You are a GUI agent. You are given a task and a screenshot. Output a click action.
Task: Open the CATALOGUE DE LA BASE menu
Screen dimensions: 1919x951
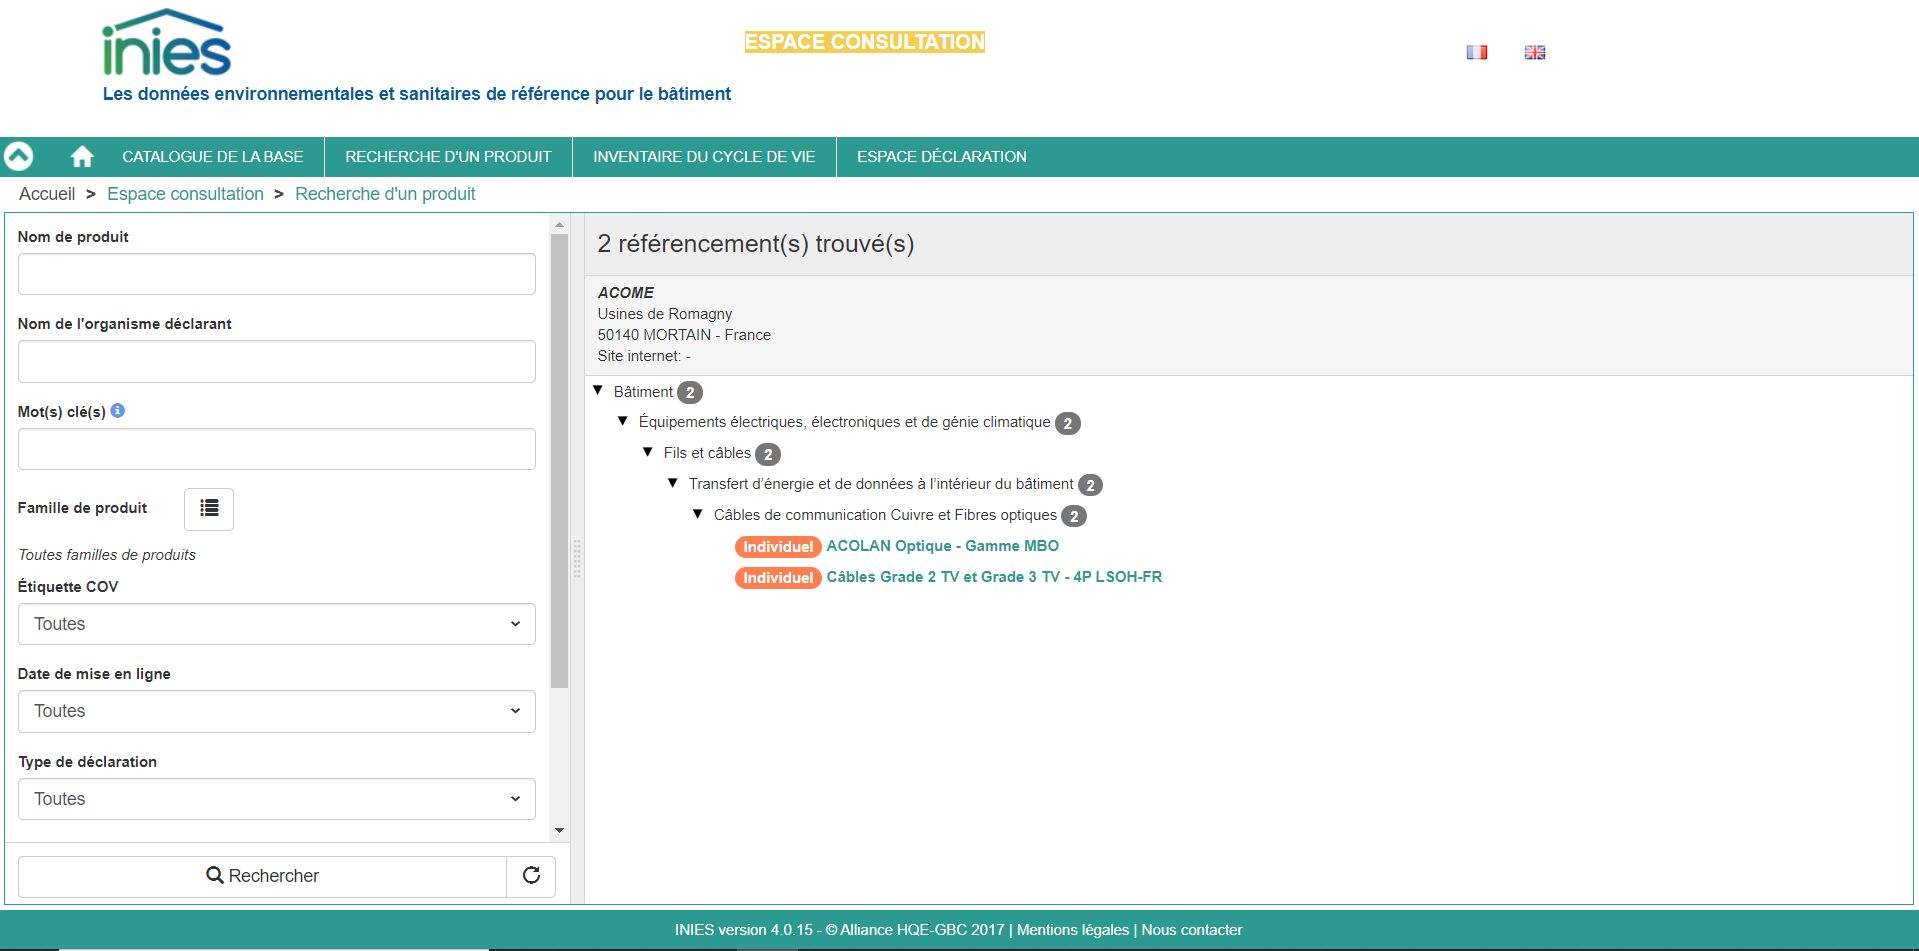[x=213, y=157]
